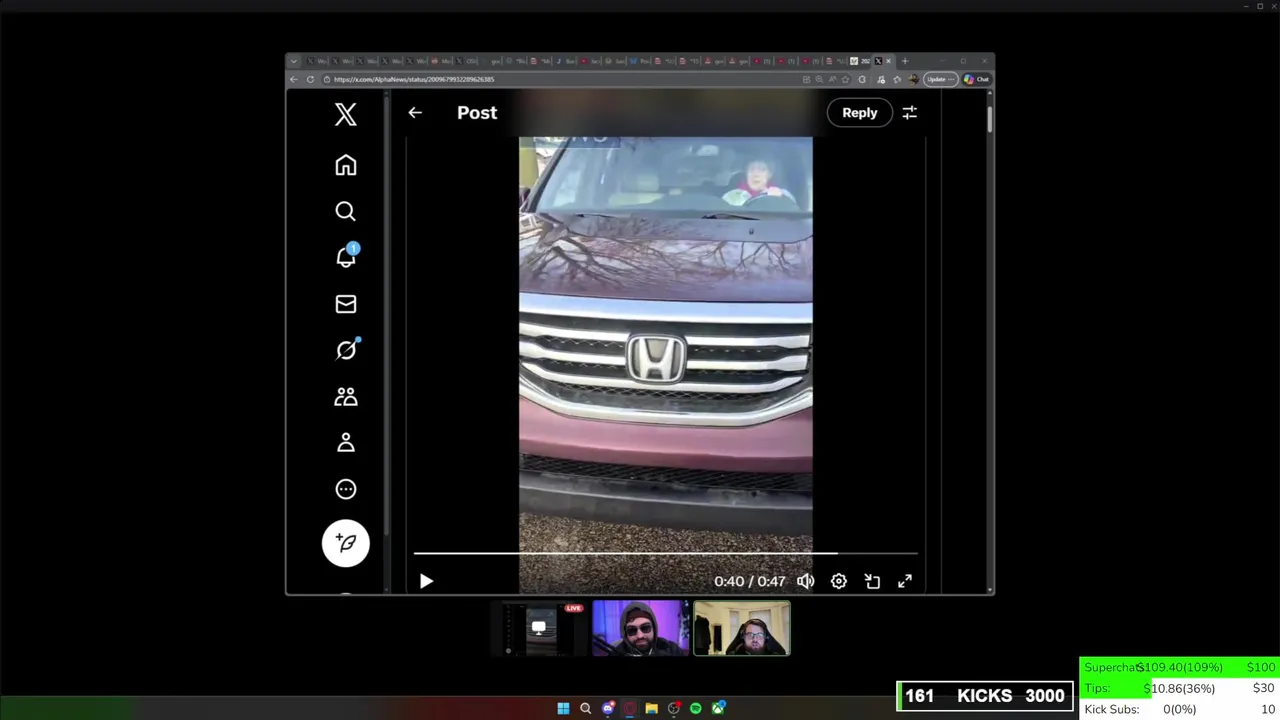The image size is (1280, 720).
Task: Open Messages envelope in X sidebar
Action: (346, 304)
